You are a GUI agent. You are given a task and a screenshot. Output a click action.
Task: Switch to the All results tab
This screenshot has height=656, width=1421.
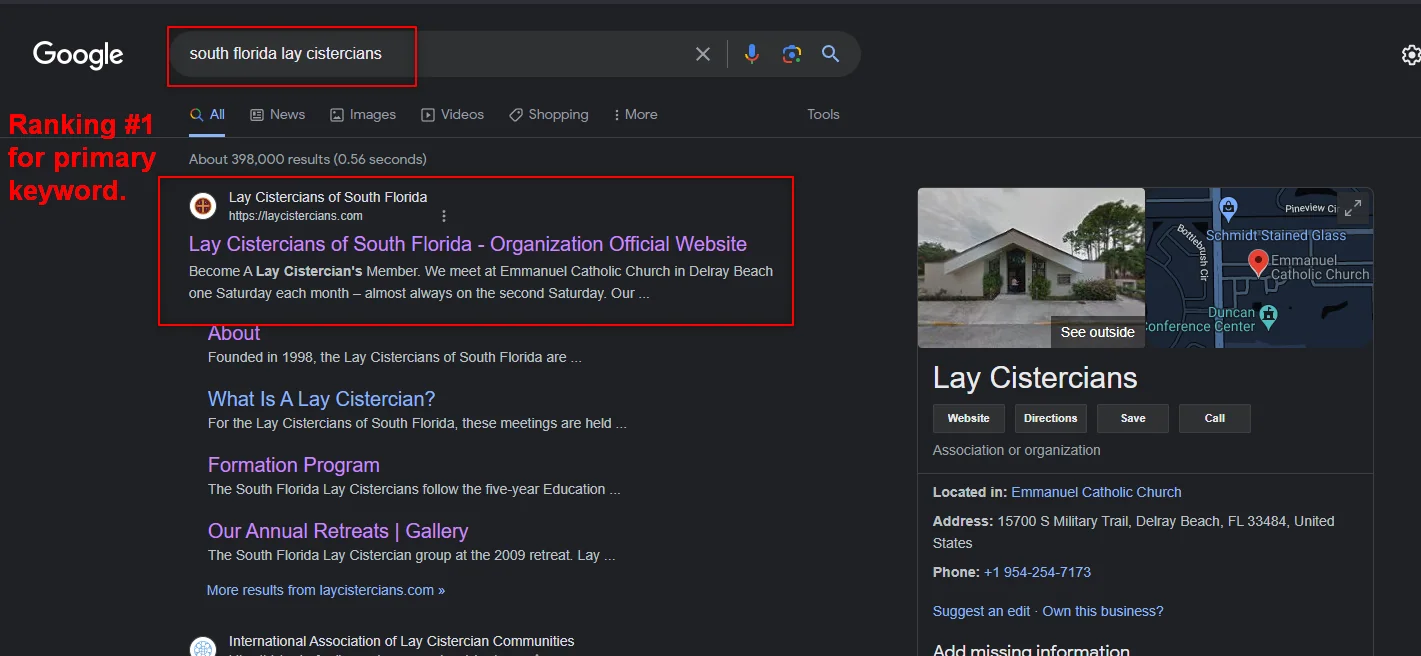click(207, 115)
